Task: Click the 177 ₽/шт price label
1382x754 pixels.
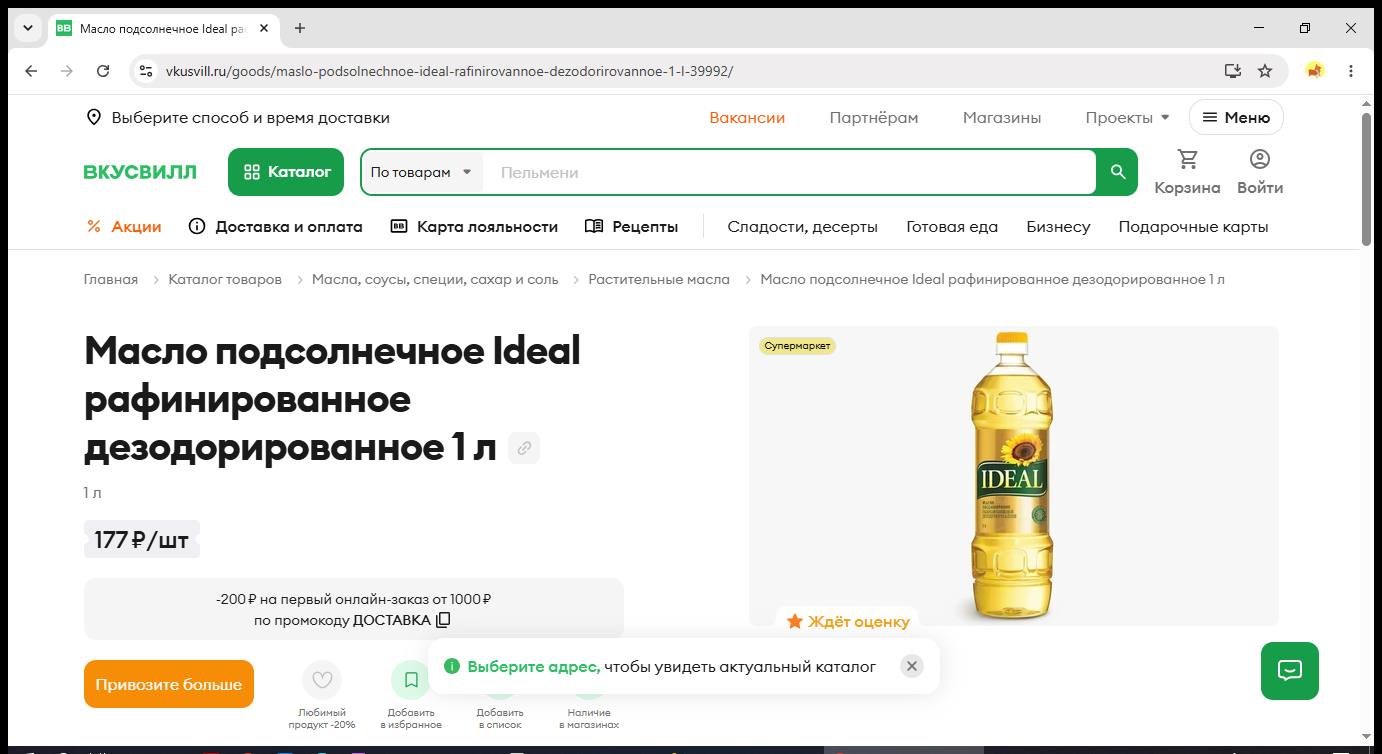Action: click(x=142, y=540)
